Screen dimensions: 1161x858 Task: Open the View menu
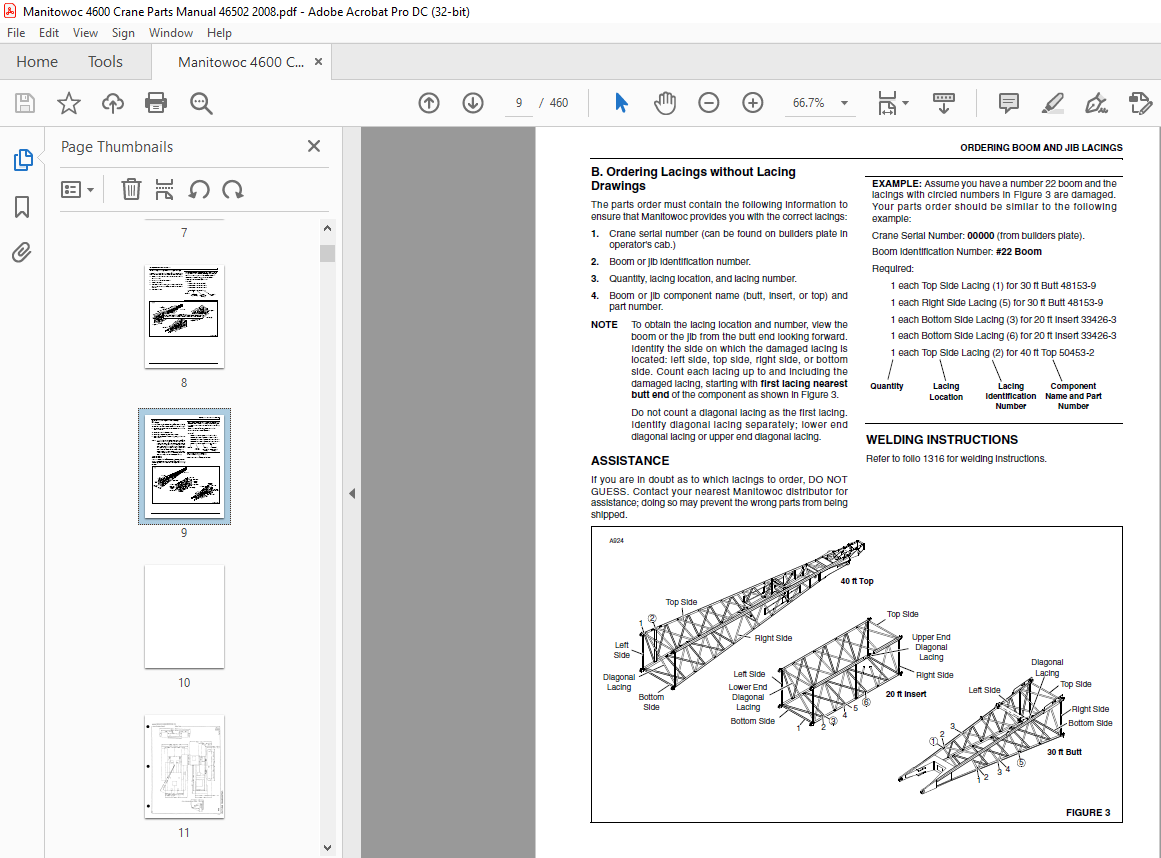click(x=85, y=33)
